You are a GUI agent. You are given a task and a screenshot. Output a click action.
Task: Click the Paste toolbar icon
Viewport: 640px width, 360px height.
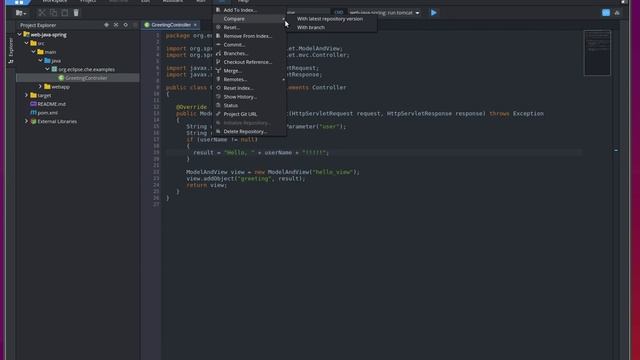click(x=64, y=13)
